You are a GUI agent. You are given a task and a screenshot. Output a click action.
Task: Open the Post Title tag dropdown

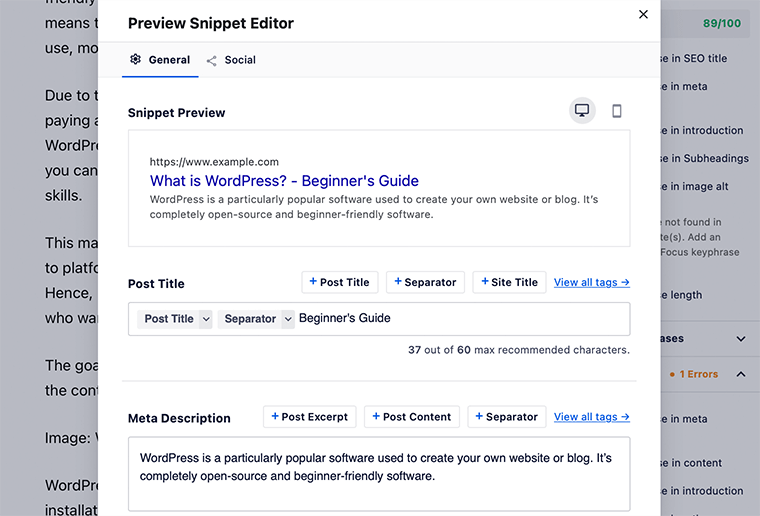205,319
